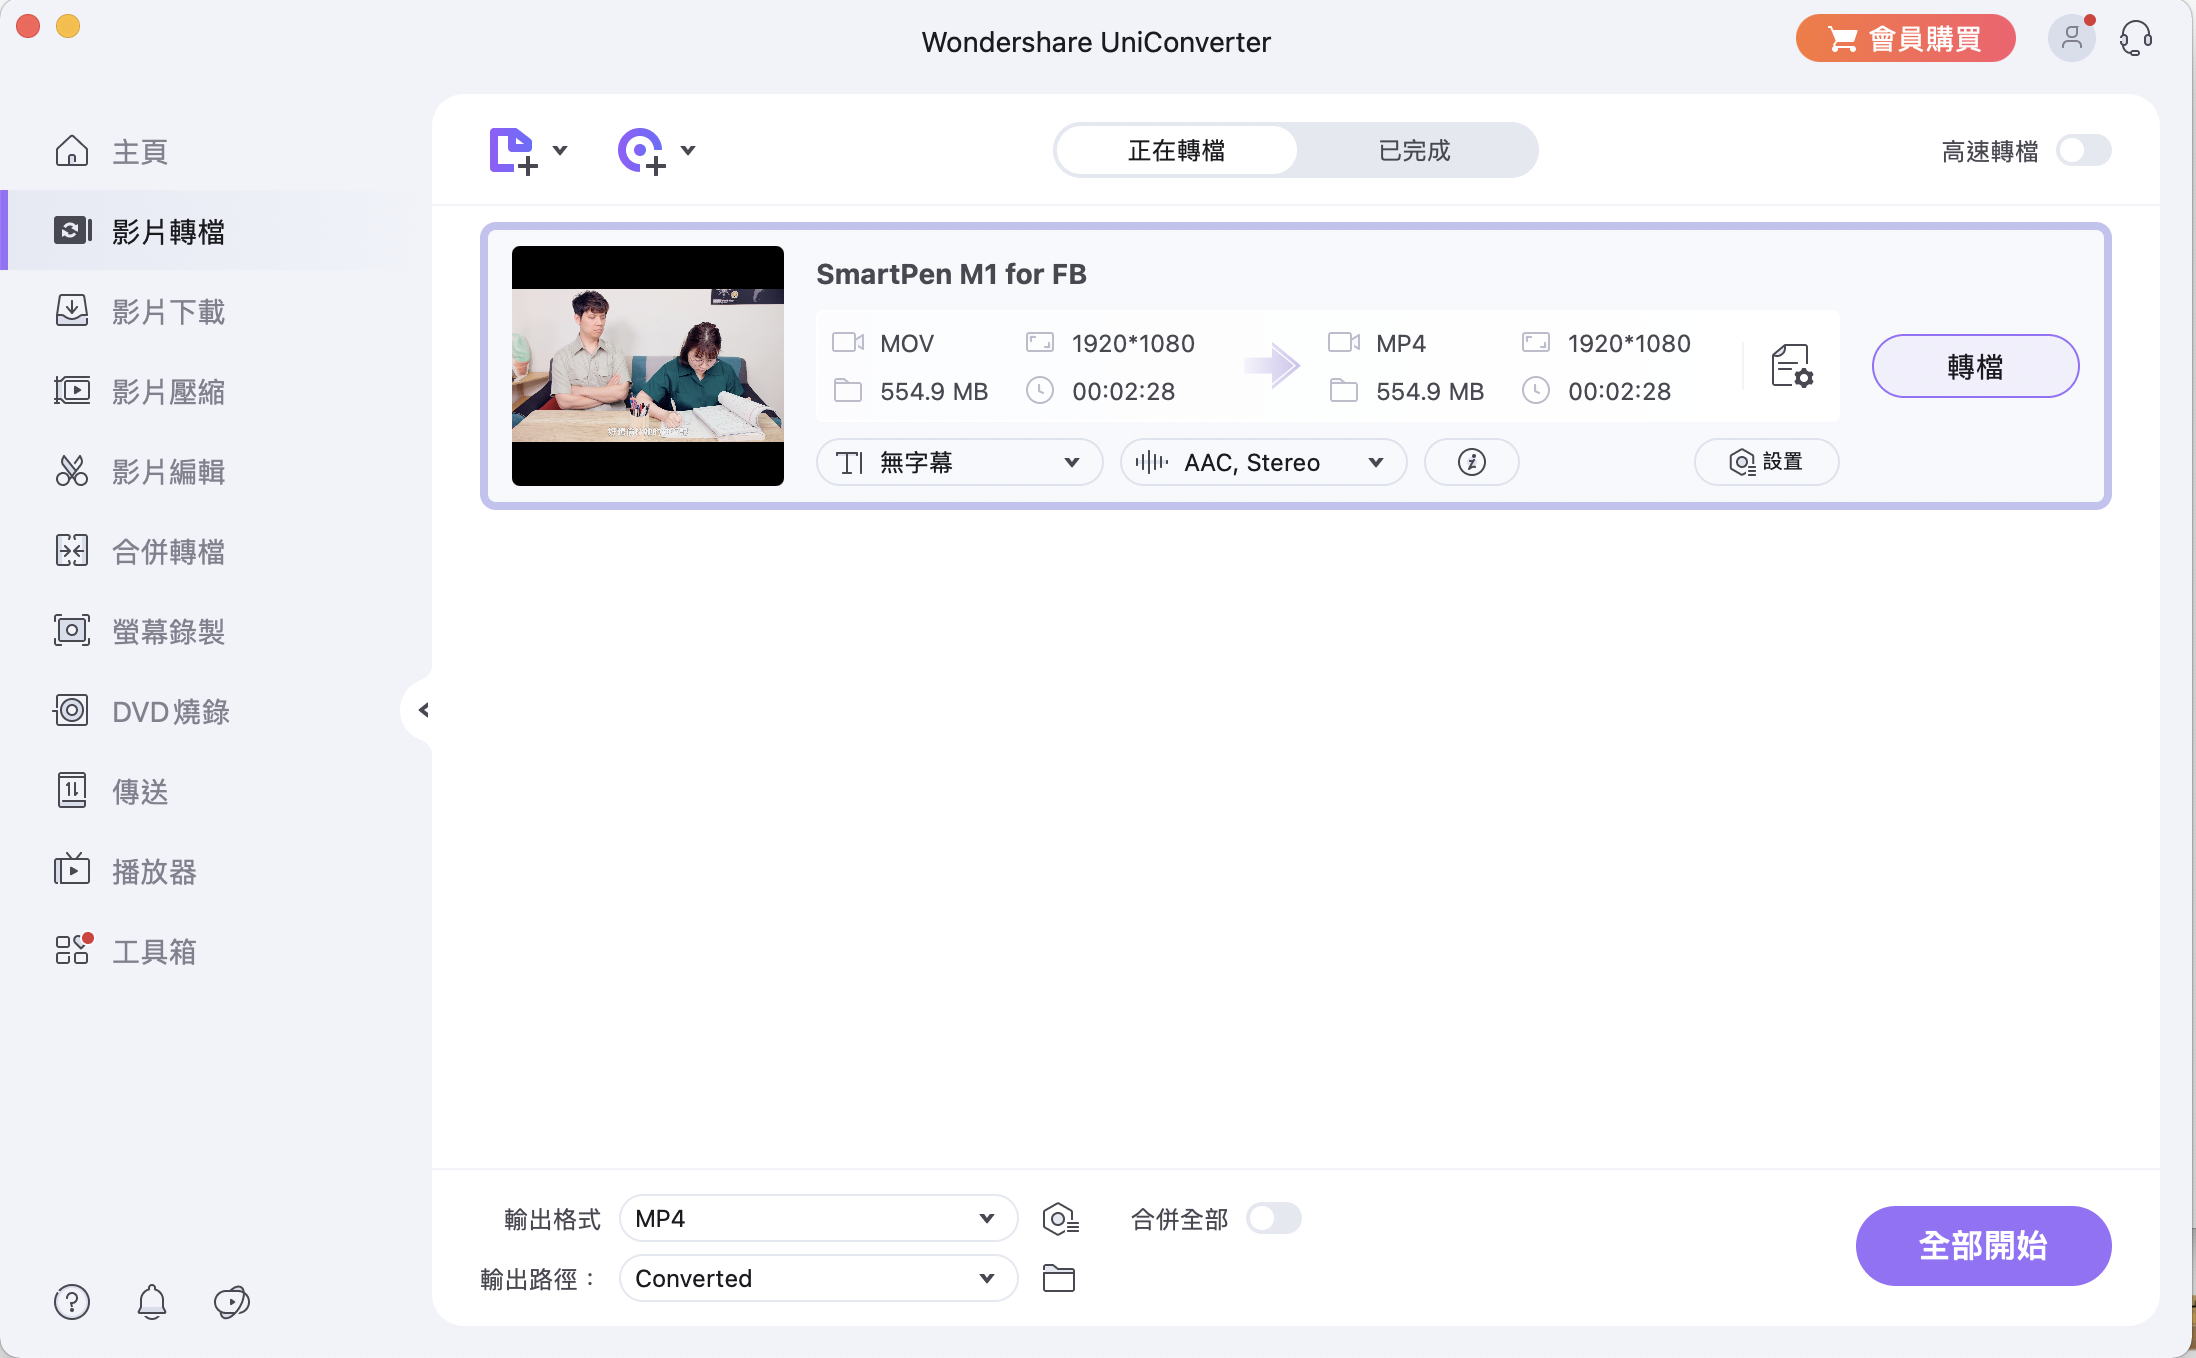Viewport: 2196px width, 1358px height.
Task: Switch to the 已完成 tab
Action: coord(1414,151)
